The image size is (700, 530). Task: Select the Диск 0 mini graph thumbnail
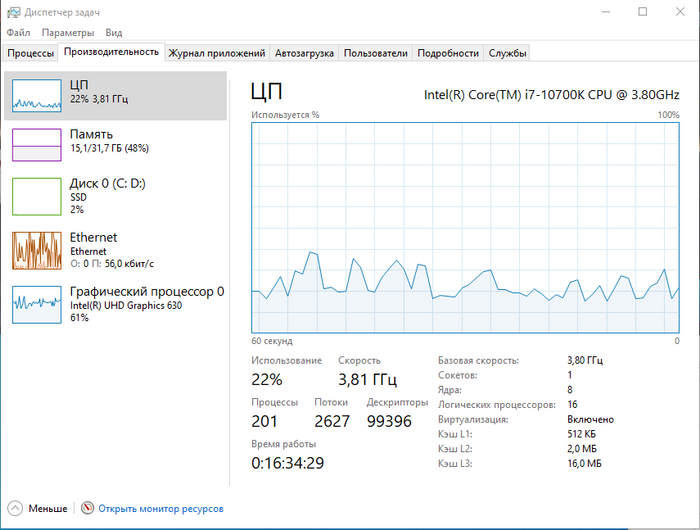(37, 196)
